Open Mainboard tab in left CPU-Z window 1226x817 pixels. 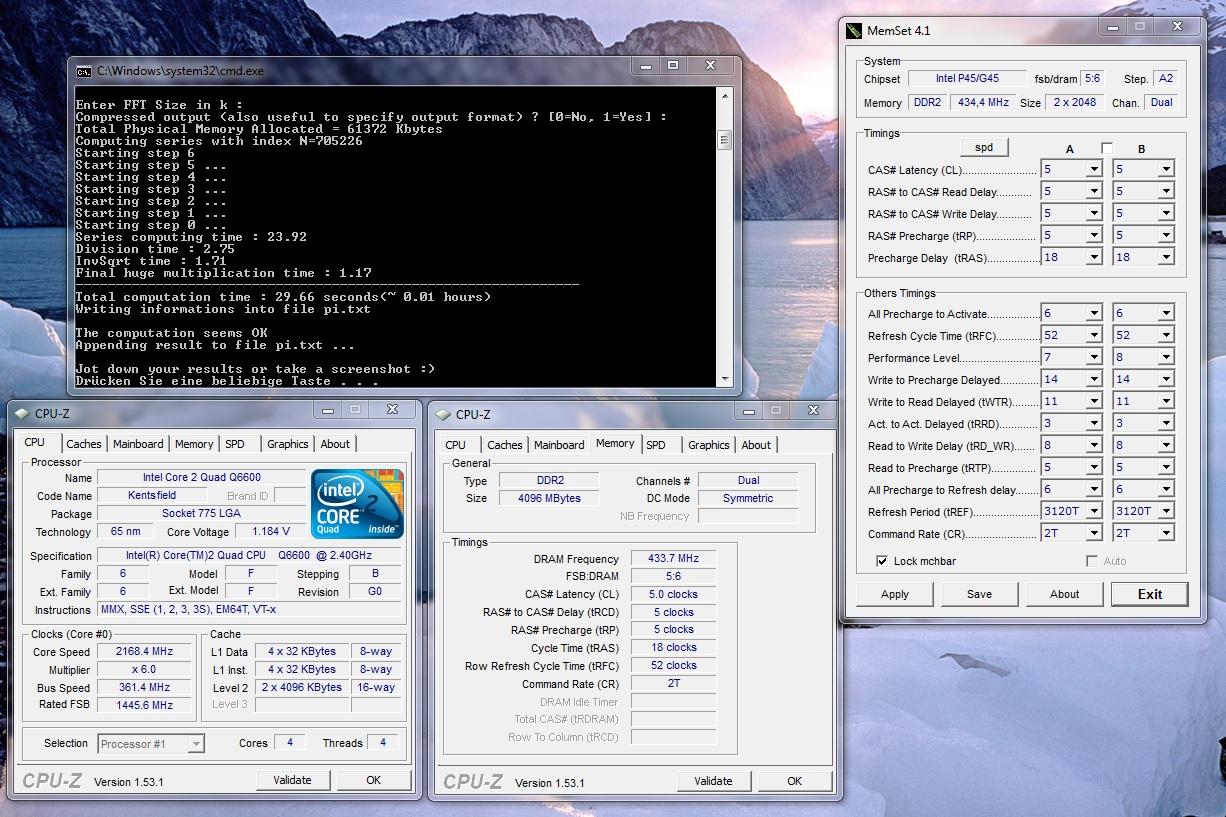point(138,444)
